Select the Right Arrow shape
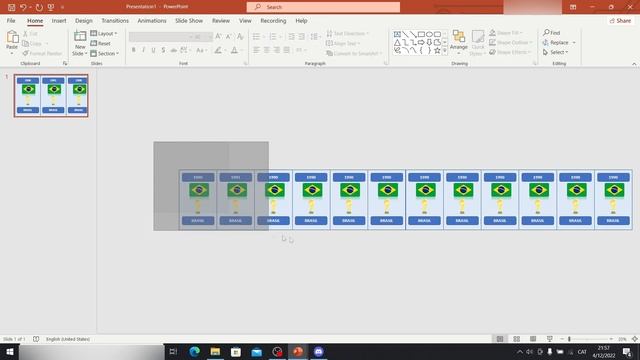 [x=421, y=42]
